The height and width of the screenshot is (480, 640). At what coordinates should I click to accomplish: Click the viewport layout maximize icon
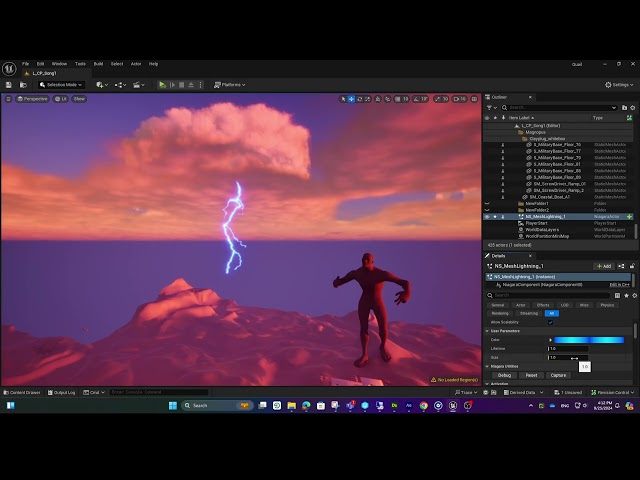(x=474, y=99)
